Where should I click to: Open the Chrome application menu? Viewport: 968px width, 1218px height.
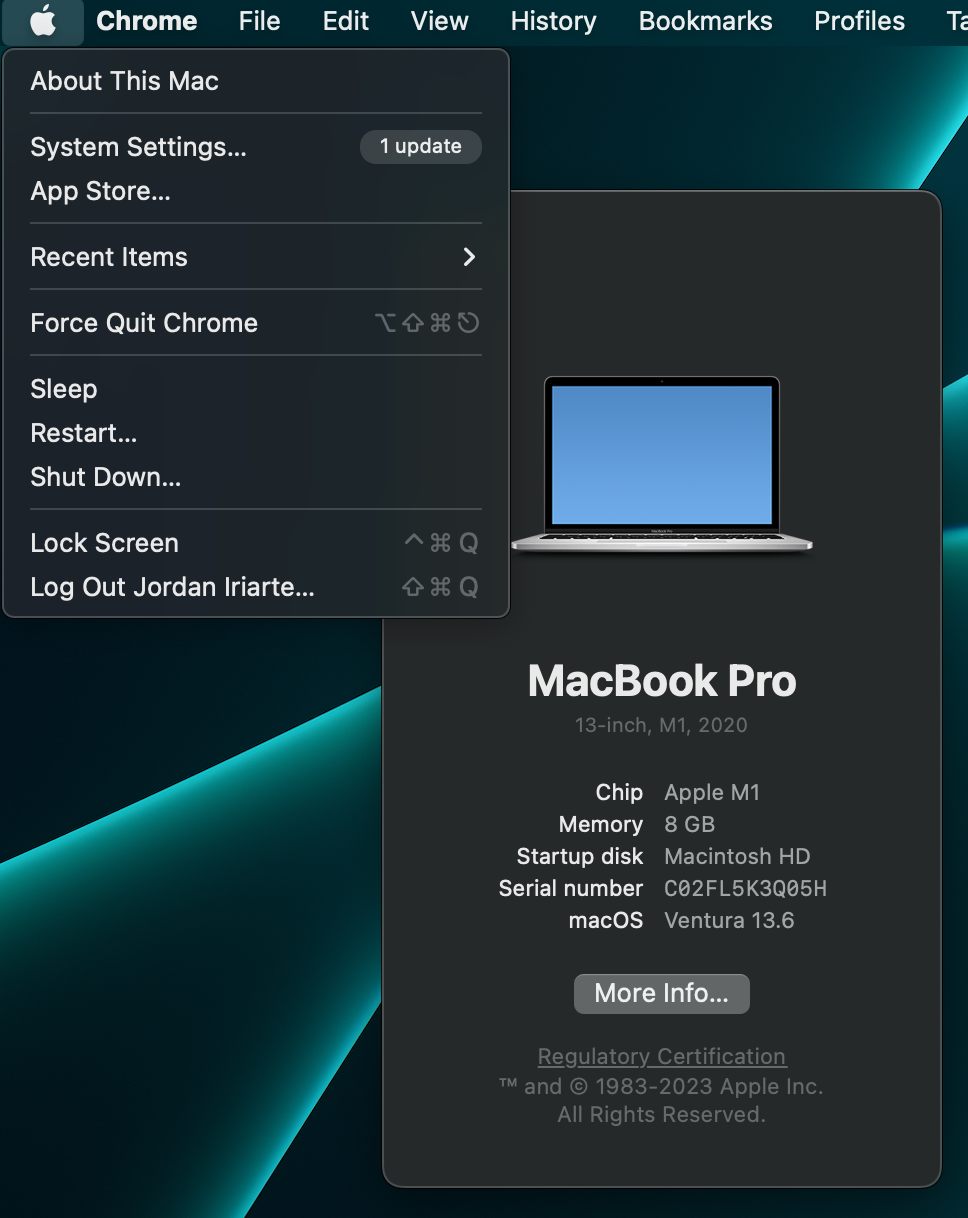(146, 21)
